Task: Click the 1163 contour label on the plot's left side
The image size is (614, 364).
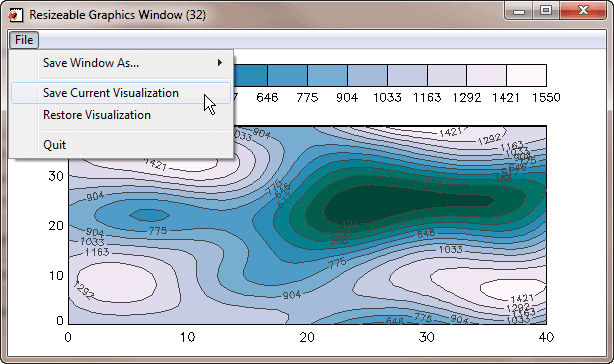Action: point(97,252)
